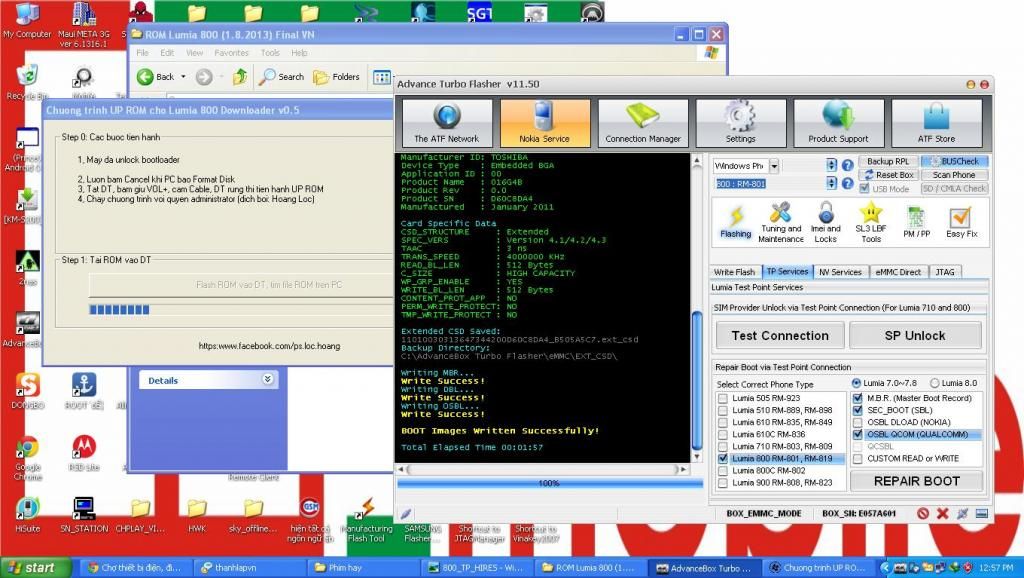Click the Backup RPL button
Viewport: 1024px width, 578px height.
coord(888,161)
